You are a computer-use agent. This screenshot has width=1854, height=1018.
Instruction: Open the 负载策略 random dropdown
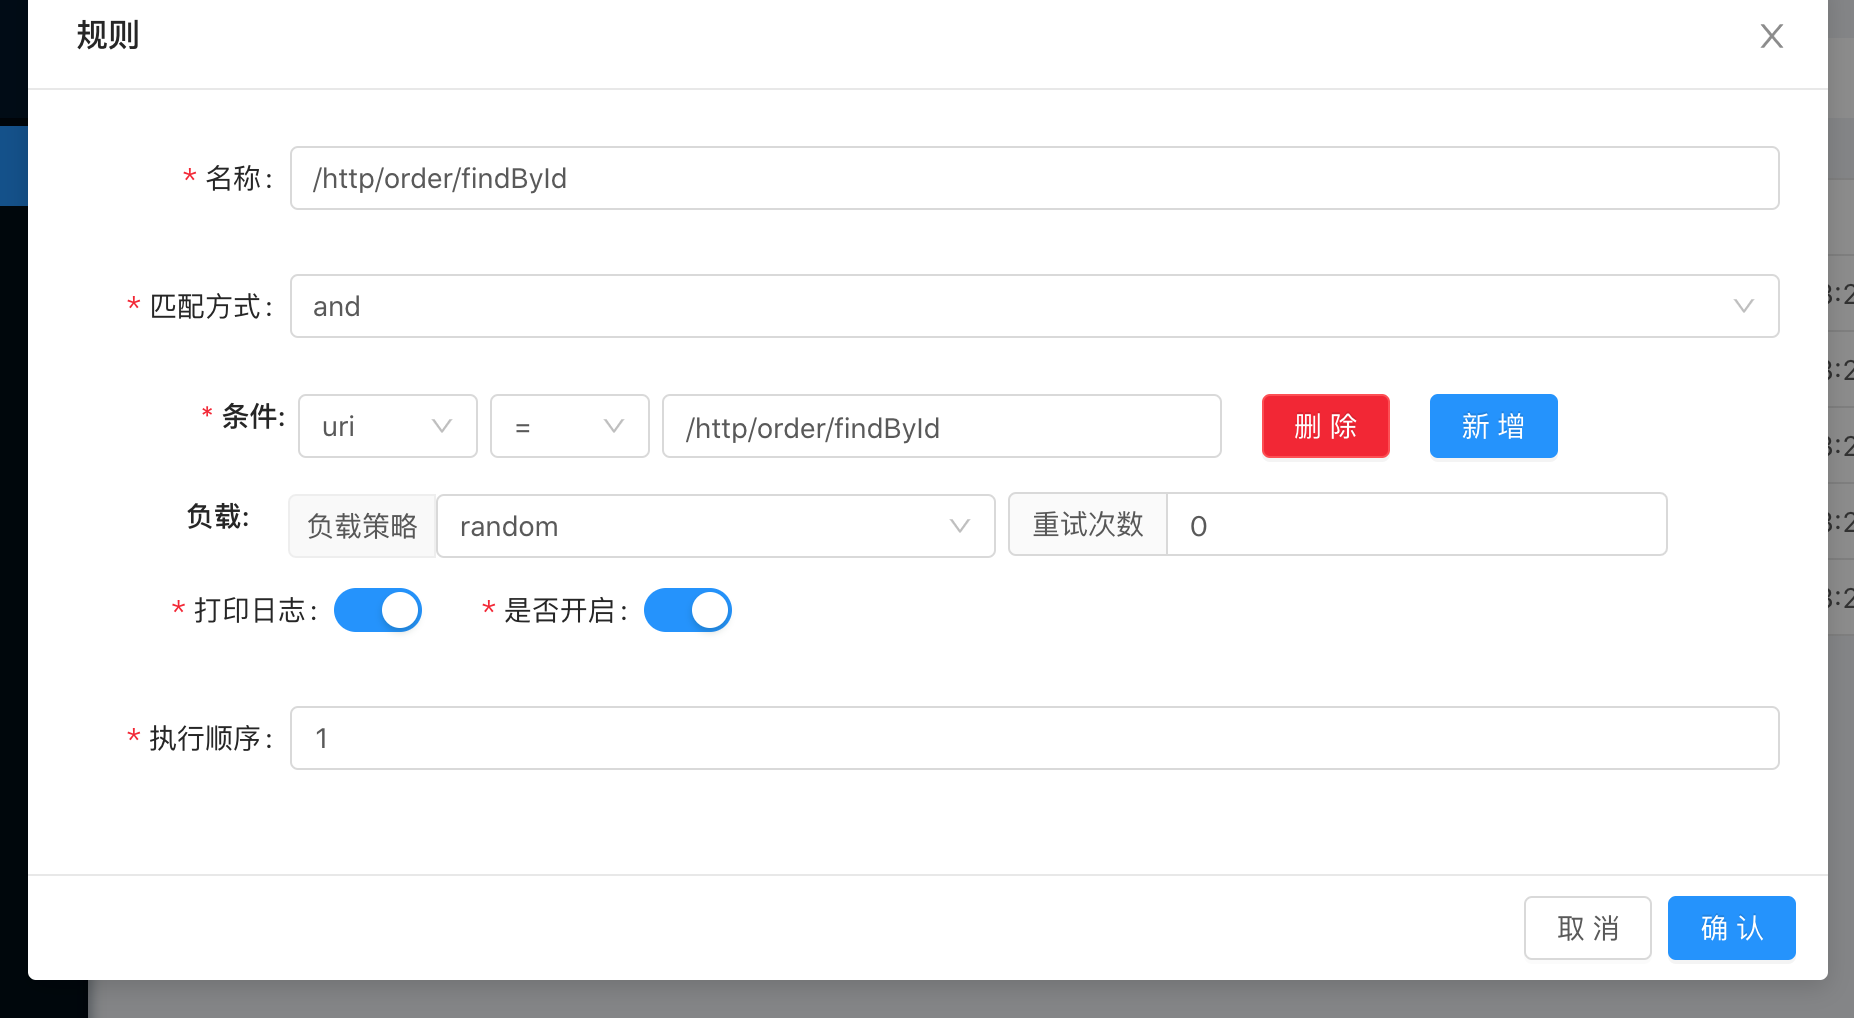pyautogui.click(x=715, y=526)
